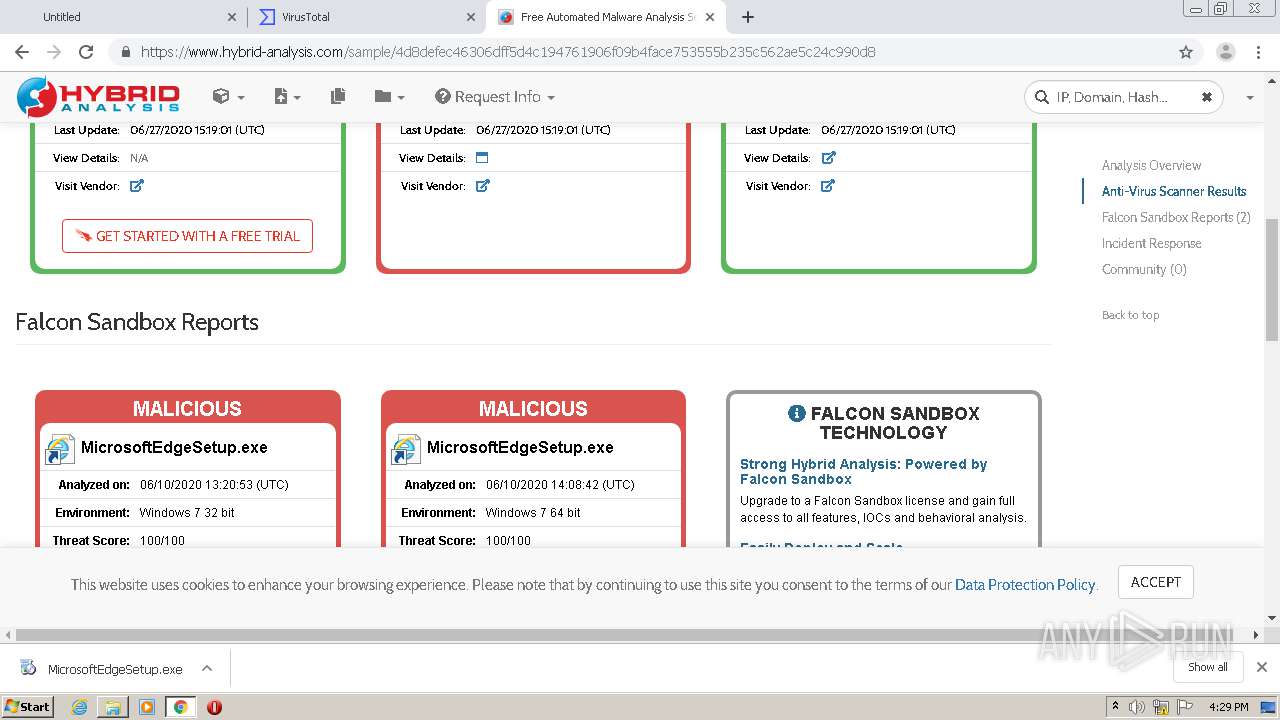Go to Falcon Sandbox Reports (2) section
This screenshot has width=1280, height=720.
(x=1176, y=217)
